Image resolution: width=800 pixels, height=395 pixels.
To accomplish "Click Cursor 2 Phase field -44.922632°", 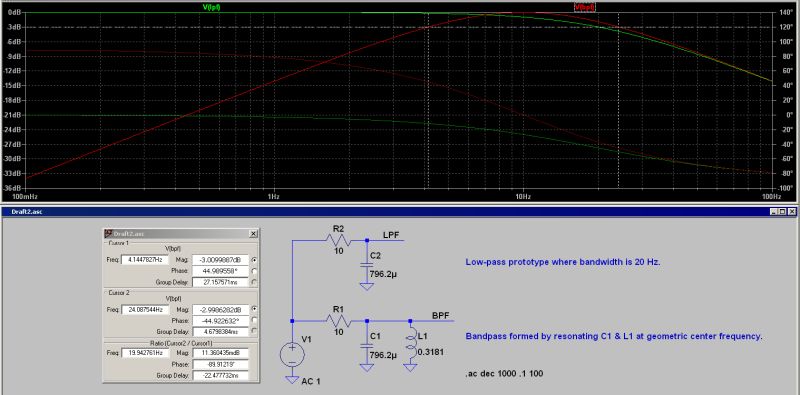I will (220, 320).
